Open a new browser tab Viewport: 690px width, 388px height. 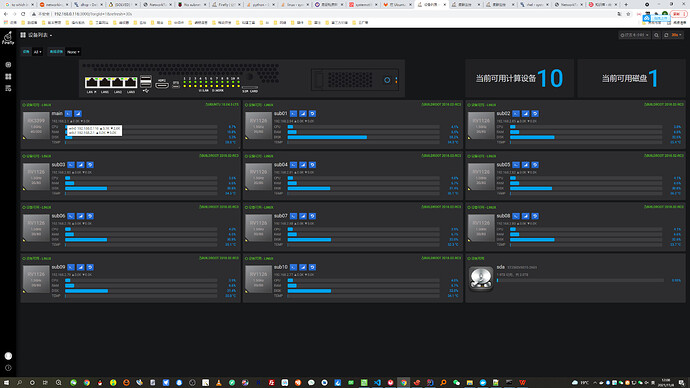[626, 4]
